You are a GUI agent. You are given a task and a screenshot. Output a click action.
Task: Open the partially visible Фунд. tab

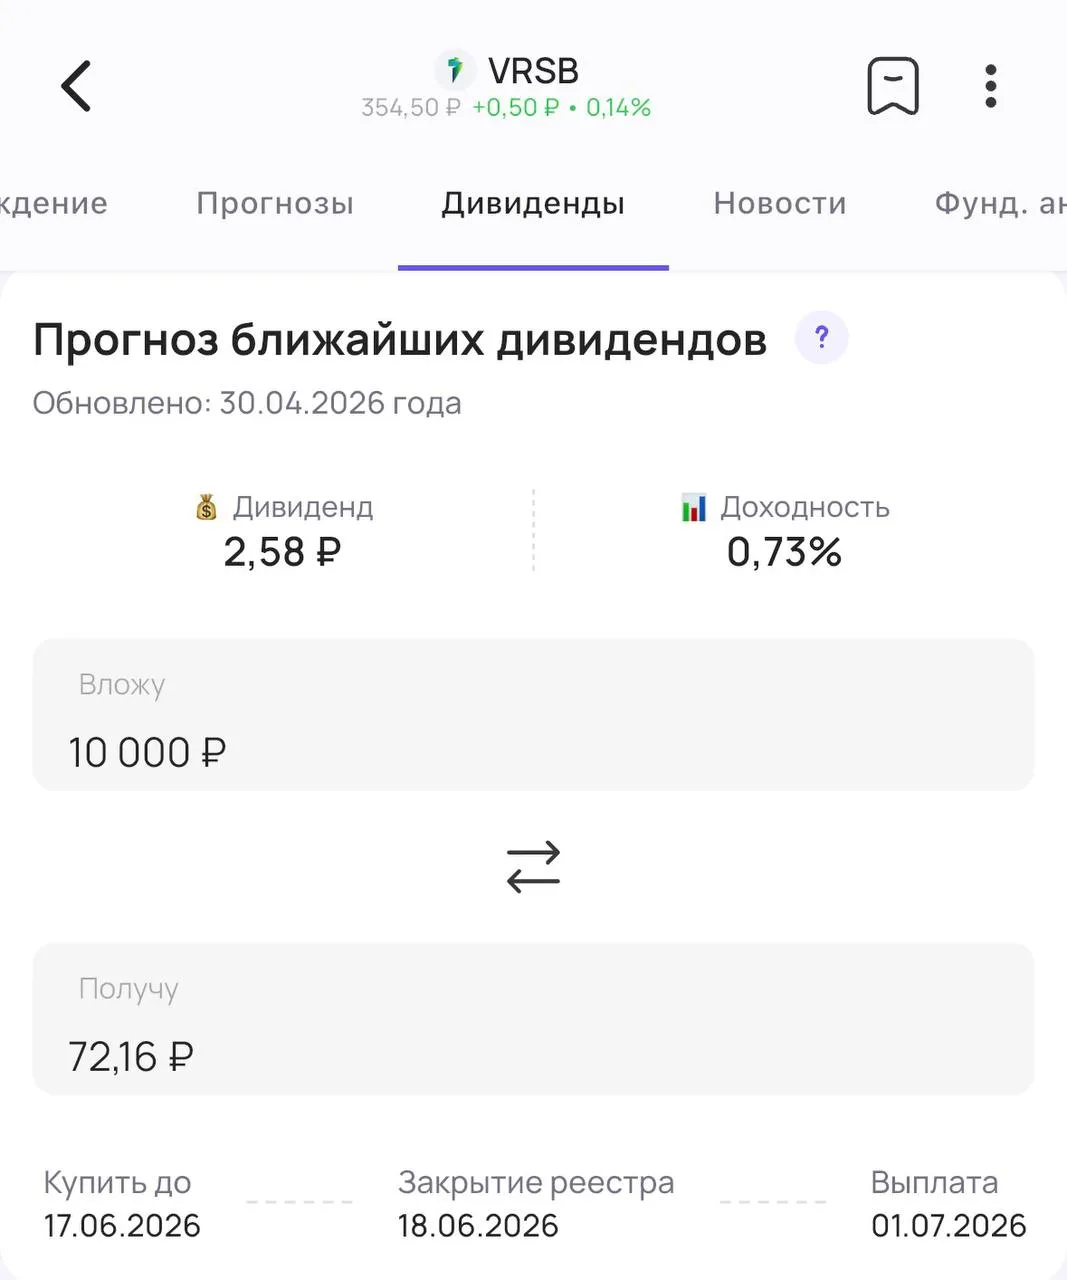coord(1000,203)
